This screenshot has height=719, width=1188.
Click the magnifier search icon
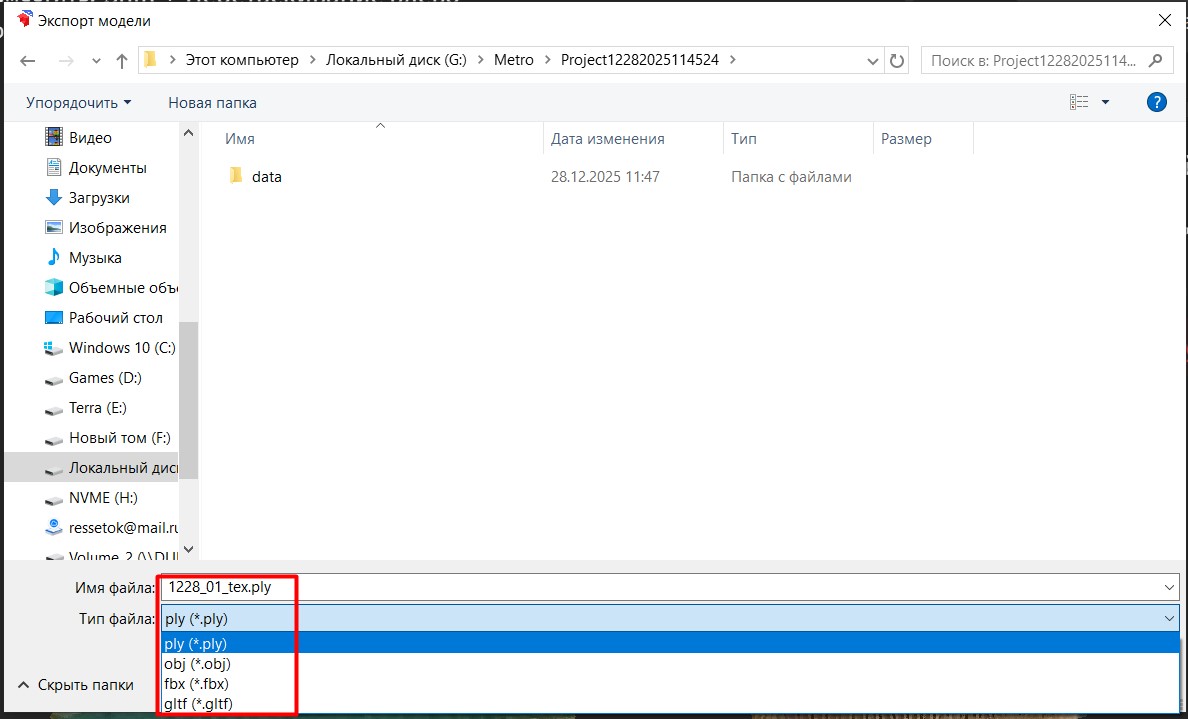[x=1155, y=61]
